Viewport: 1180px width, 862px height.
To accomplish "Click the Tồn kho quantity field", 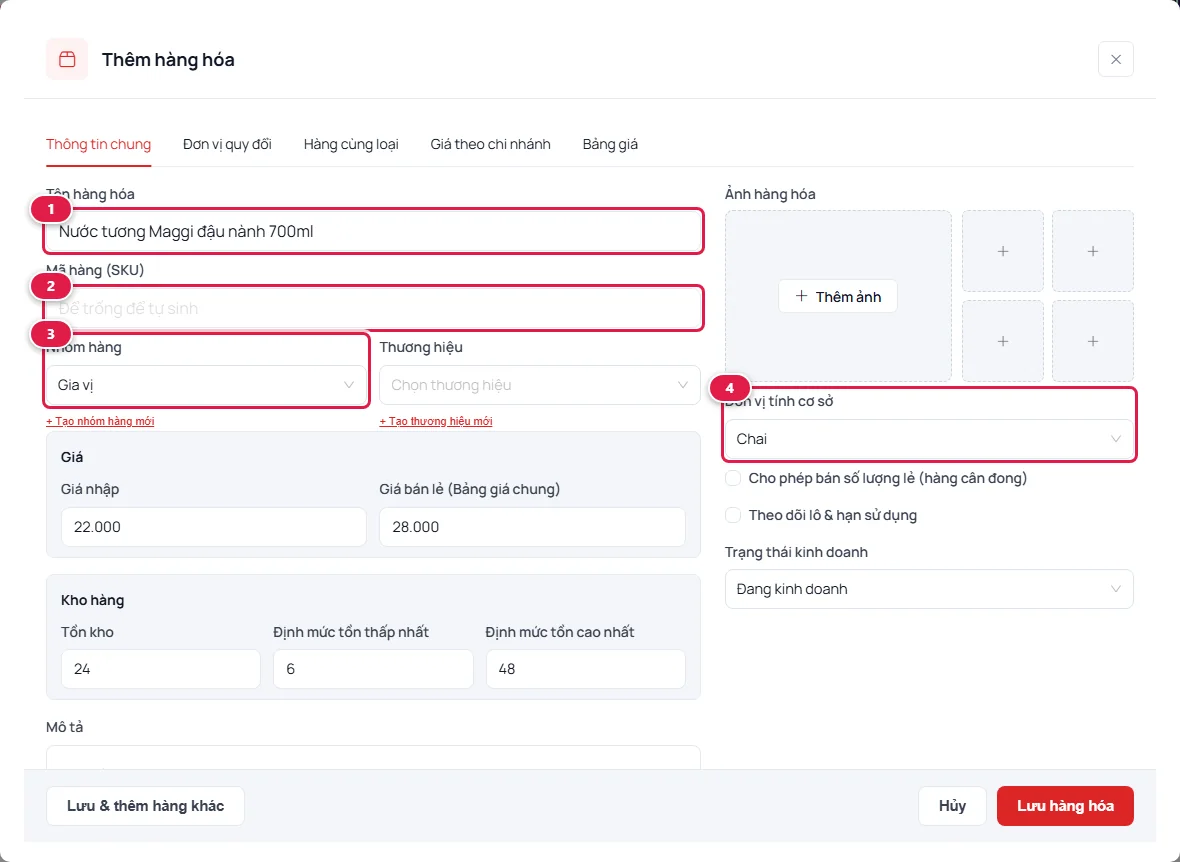I will (160, 669).
